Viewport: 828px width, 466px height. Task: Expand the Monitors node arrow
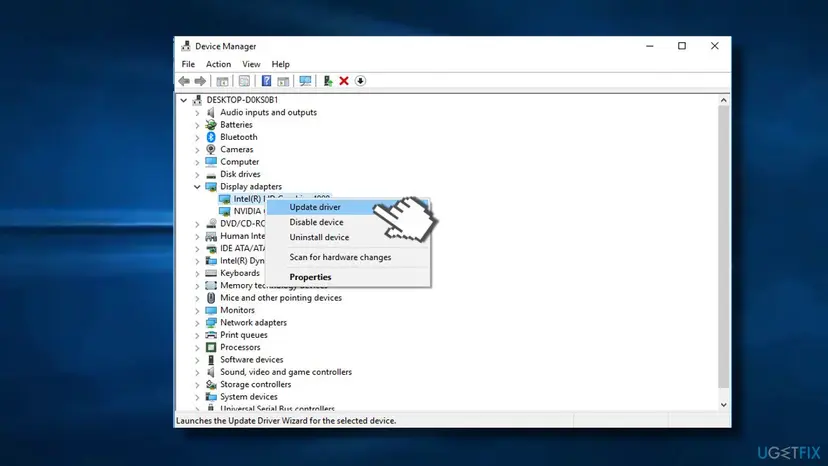pyautogui.click(x=197, y=310)
